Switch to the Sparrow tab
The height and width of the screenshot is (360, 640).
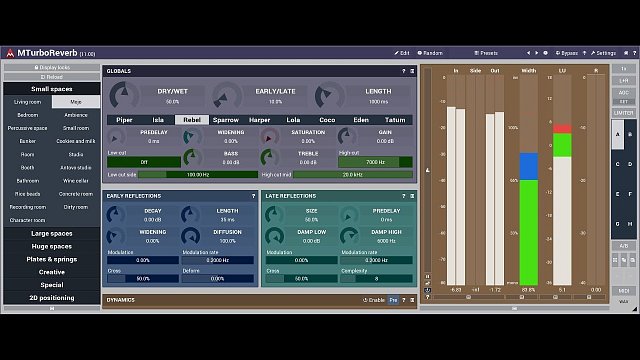(226, 120)
